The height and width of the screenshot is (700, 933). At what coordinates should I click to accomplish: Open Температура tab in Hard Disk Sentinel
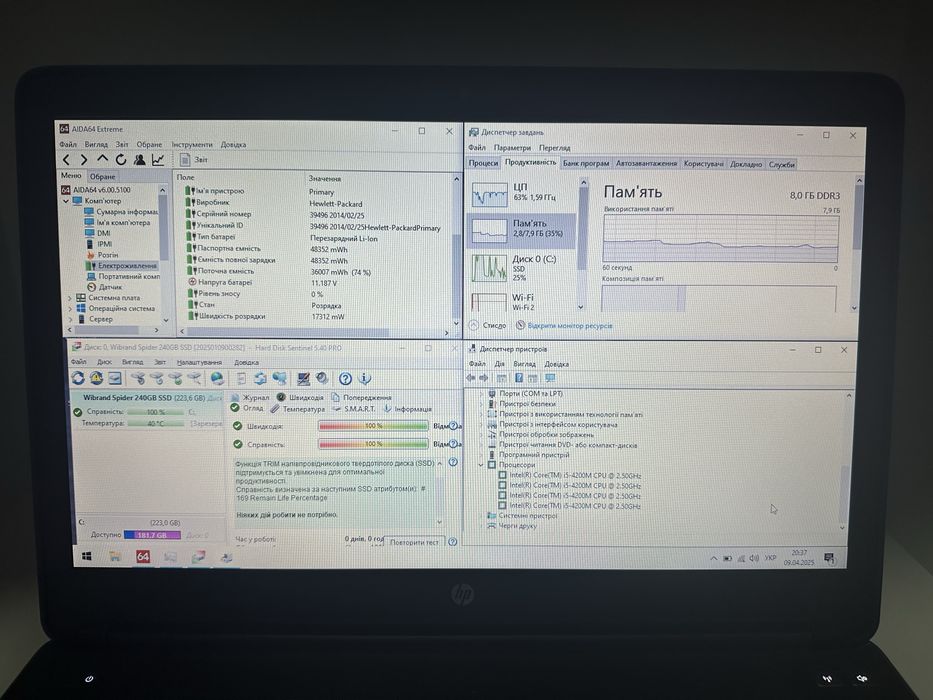point(298,409)
